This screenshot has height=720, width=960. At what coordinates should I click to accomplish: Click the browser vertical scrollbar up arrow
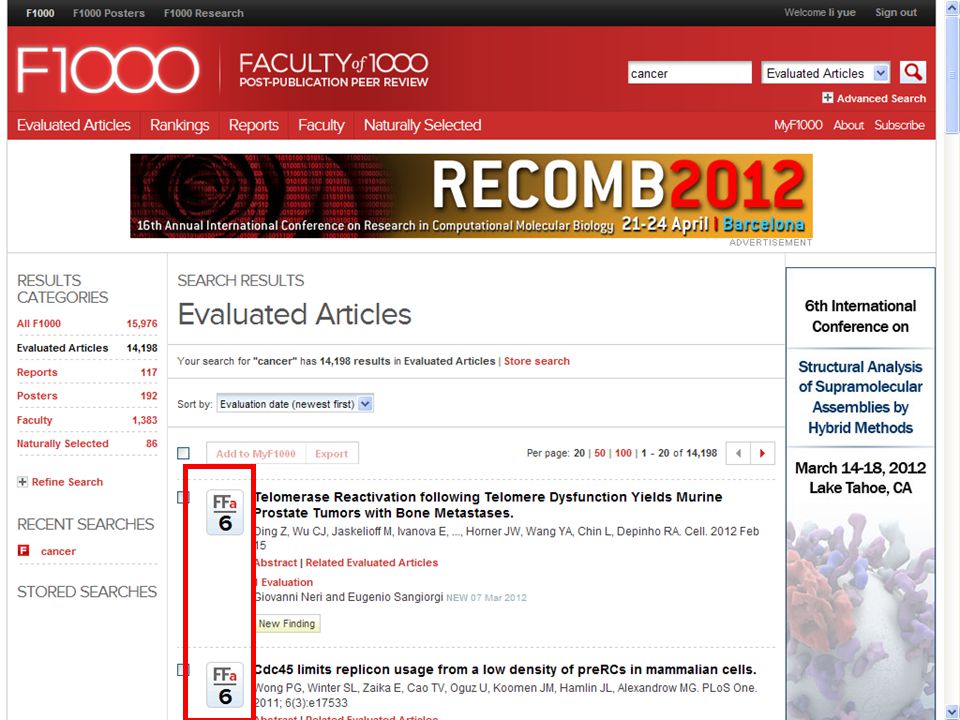coord(952,9)
